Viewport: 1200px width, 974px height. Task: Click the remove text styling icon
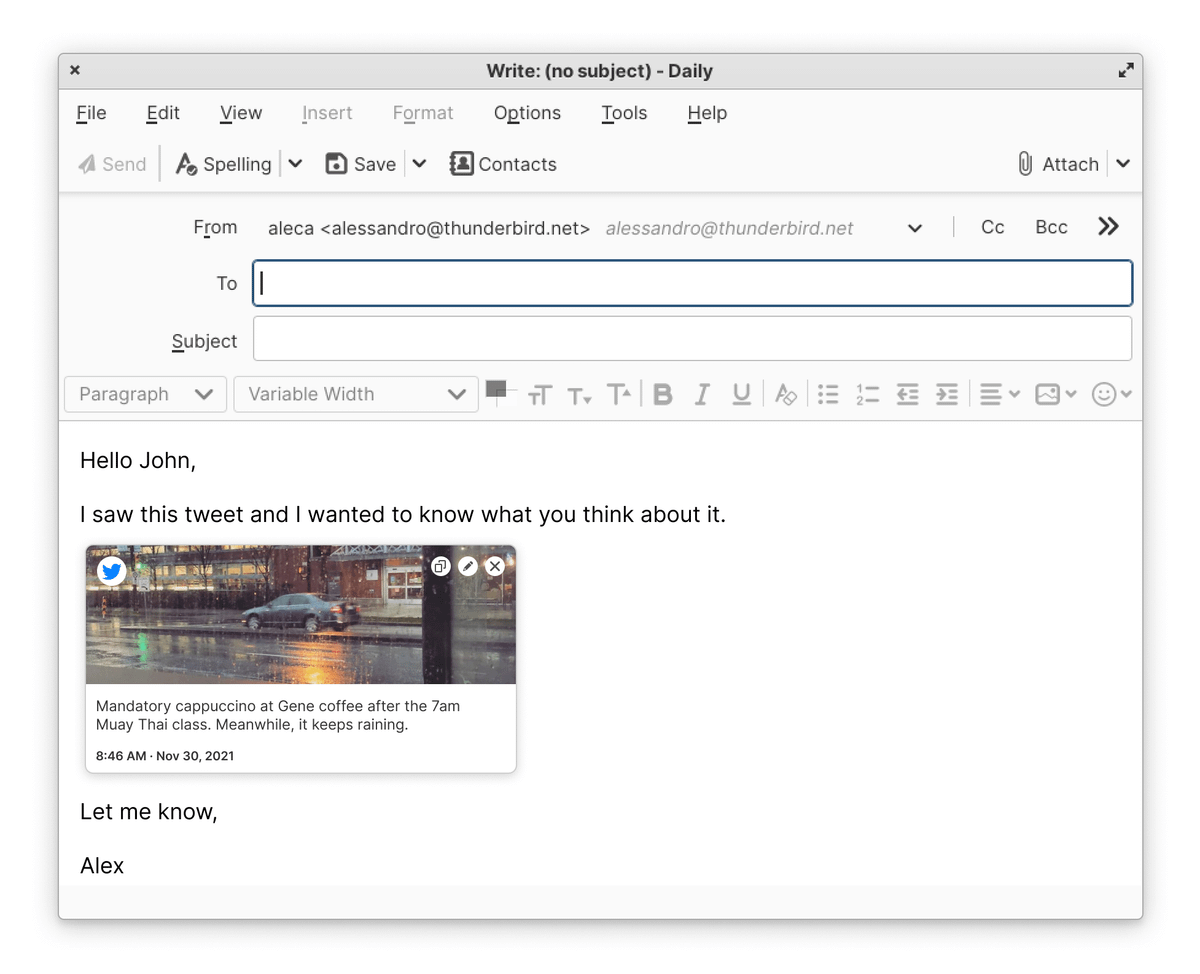coord(786,394)
